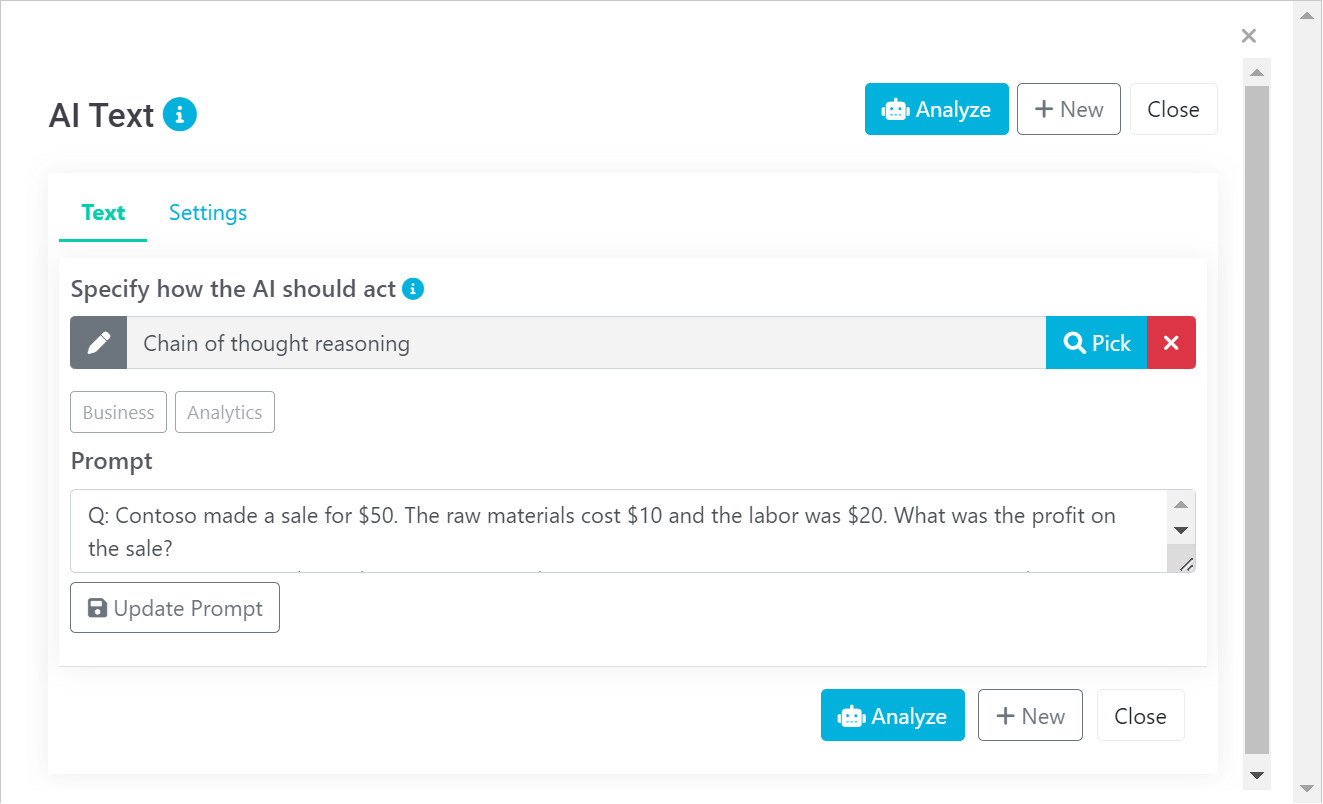
Task: Clear the selection with the red X button
Action: tap(1171, 343)
